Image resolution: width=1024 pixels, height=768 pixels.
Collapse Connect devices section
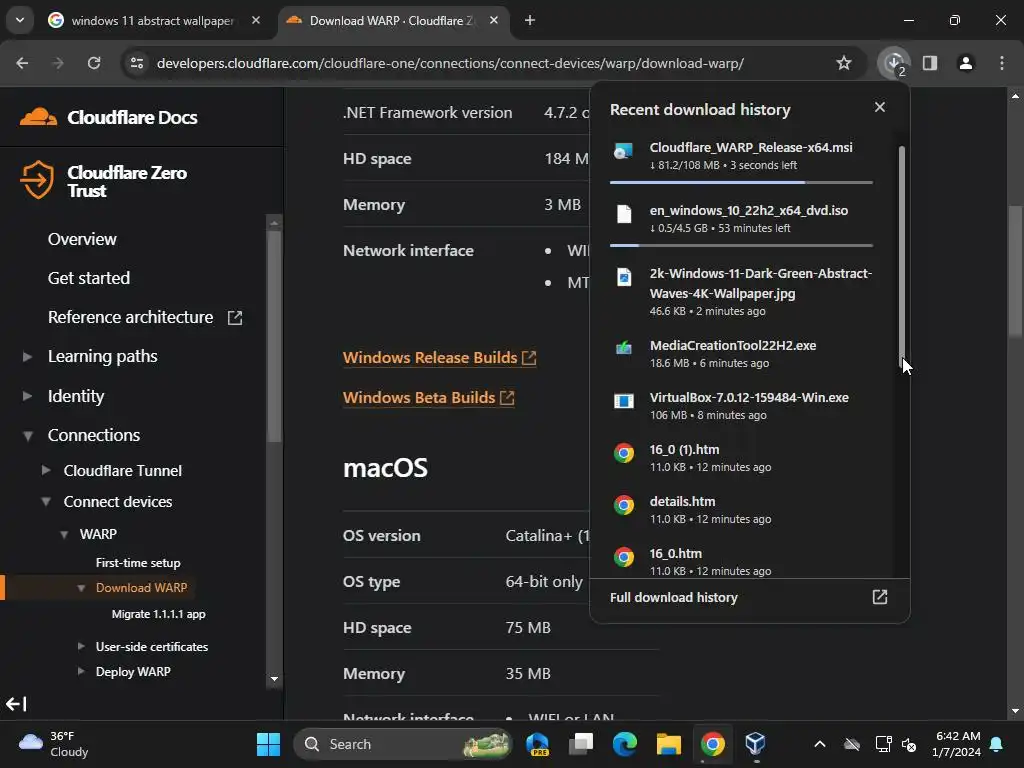[x=46, y=502]
